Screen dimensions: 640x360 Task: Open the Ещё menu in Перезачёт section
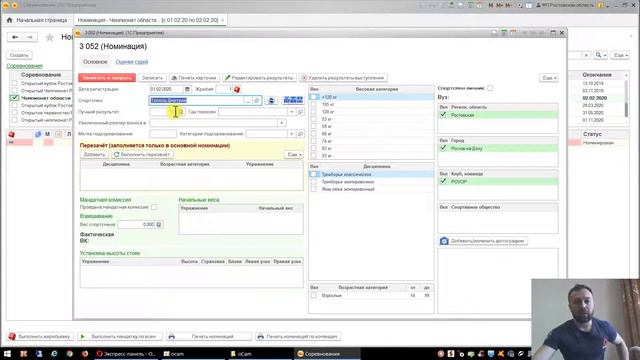click(294, 155)
